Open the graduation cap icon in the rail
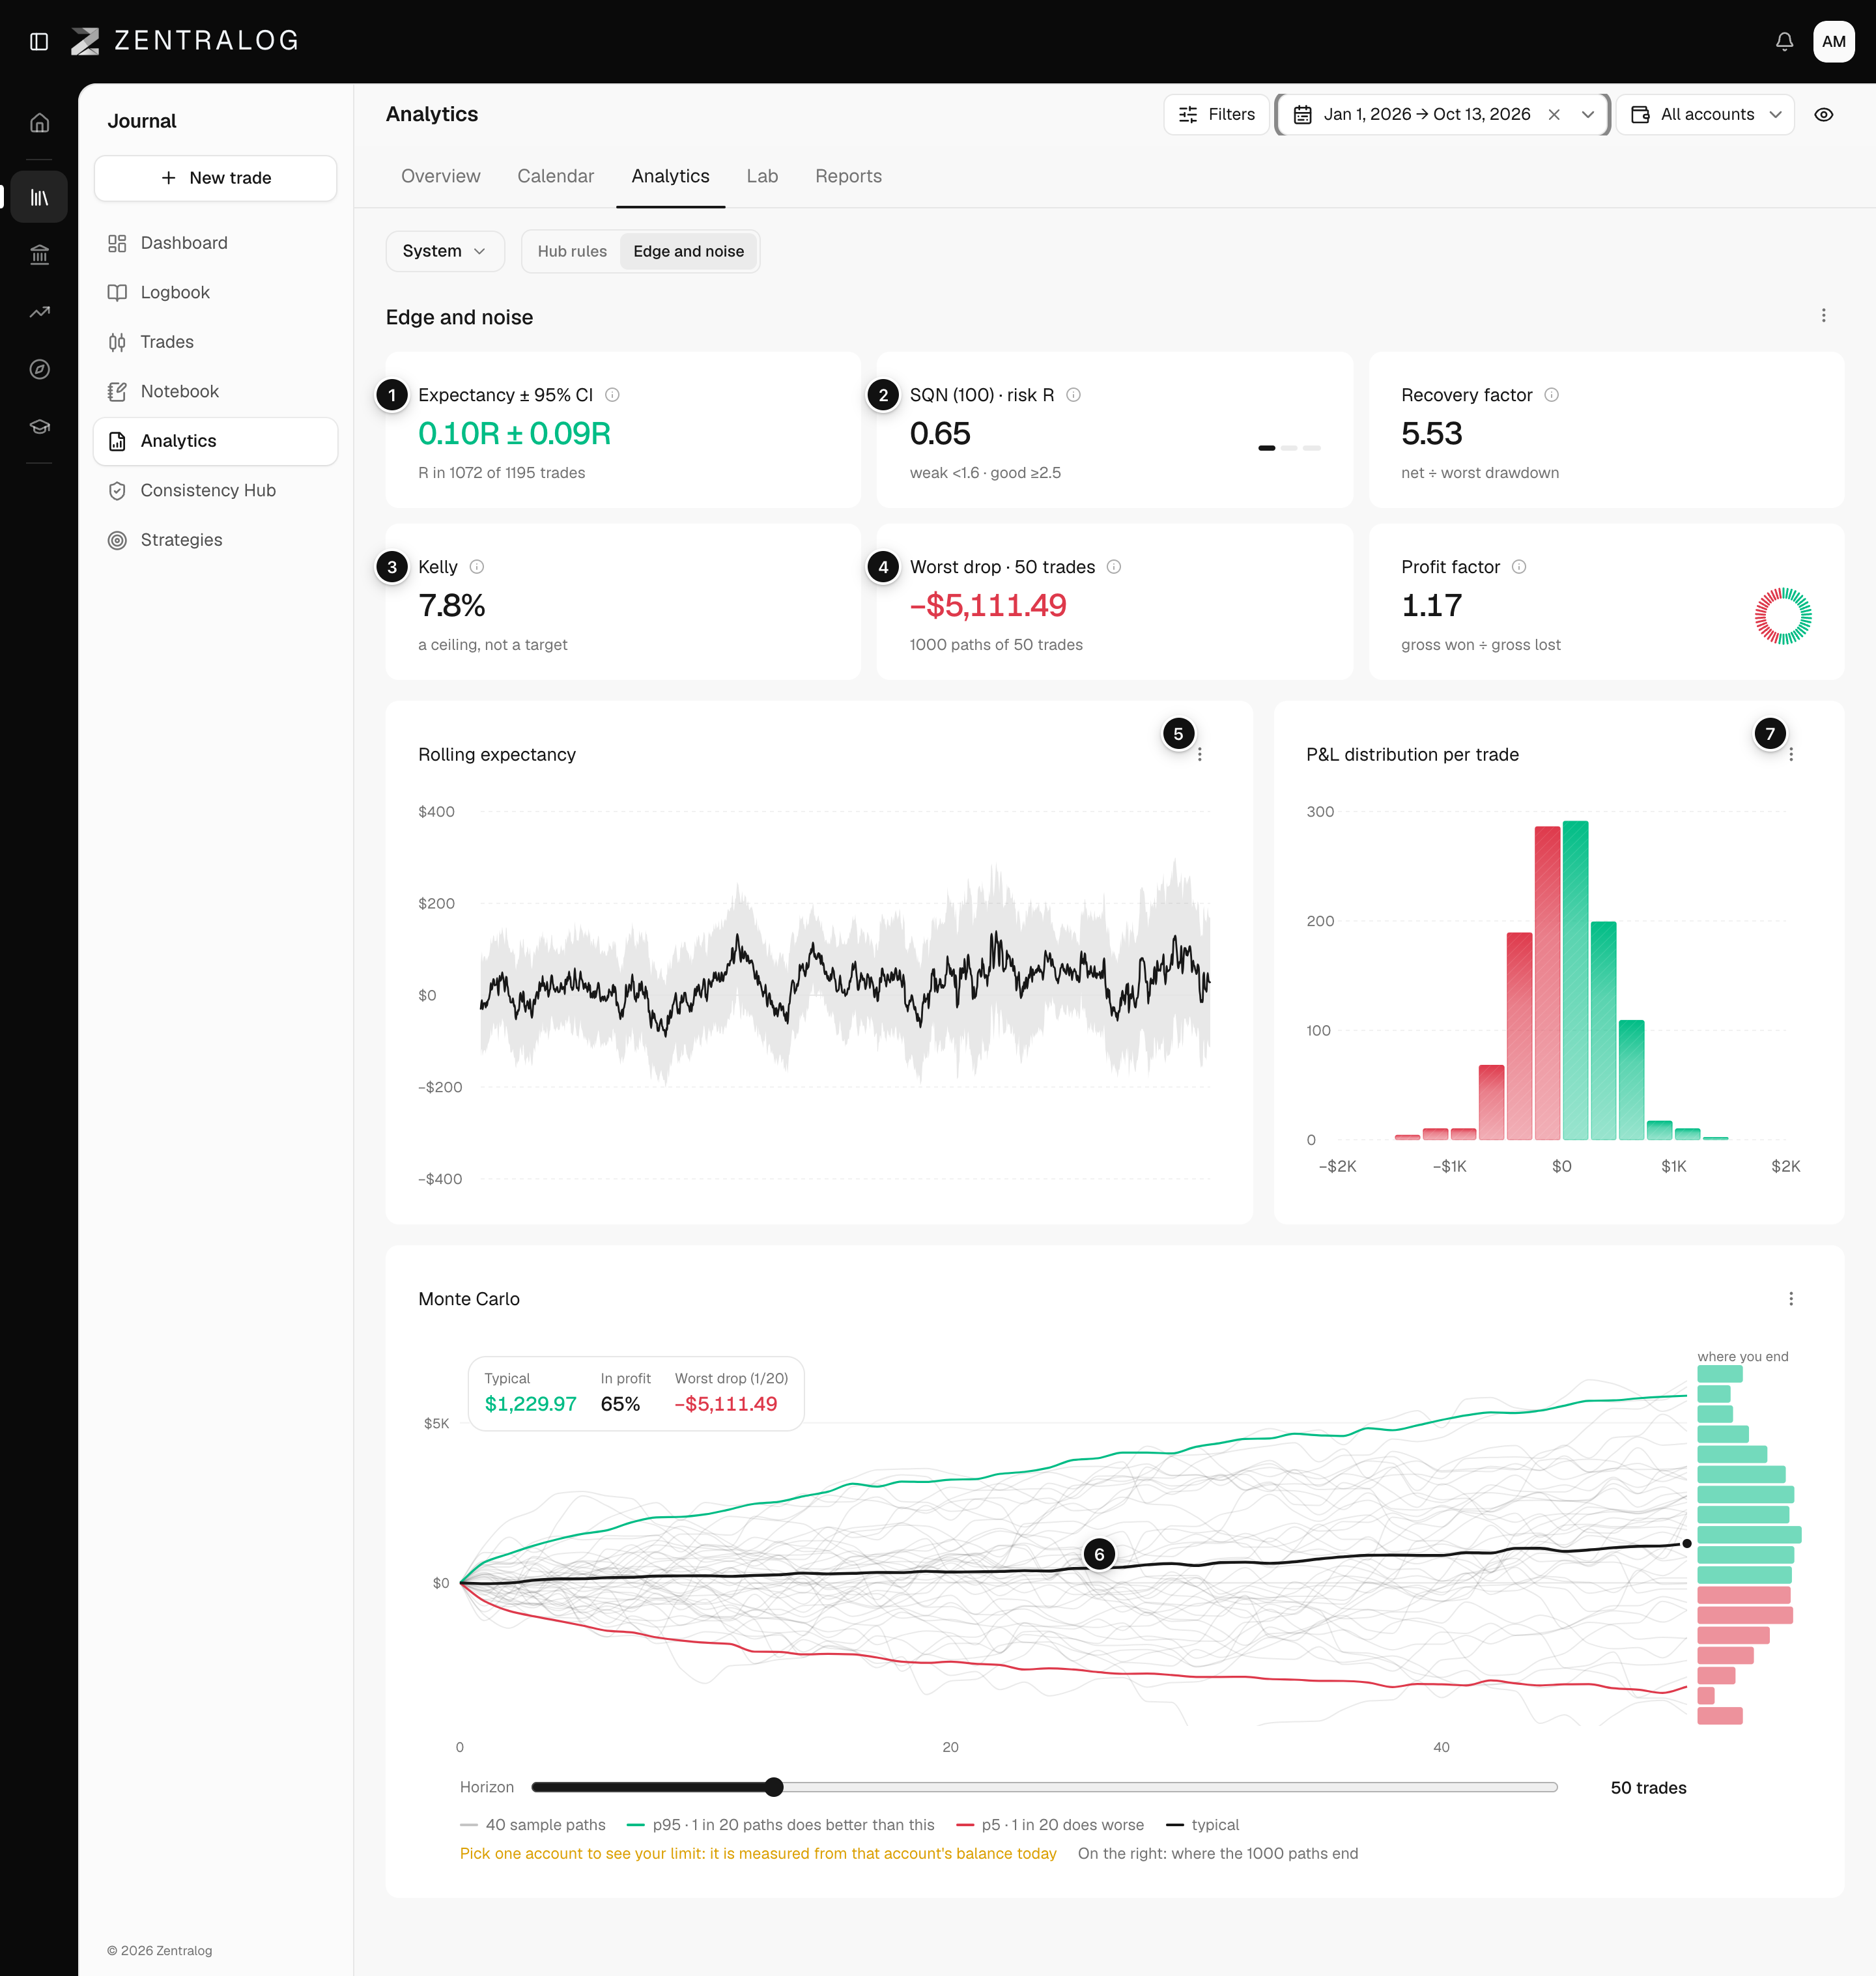Screen dimensions: 1876x1976 coord(39,426)
